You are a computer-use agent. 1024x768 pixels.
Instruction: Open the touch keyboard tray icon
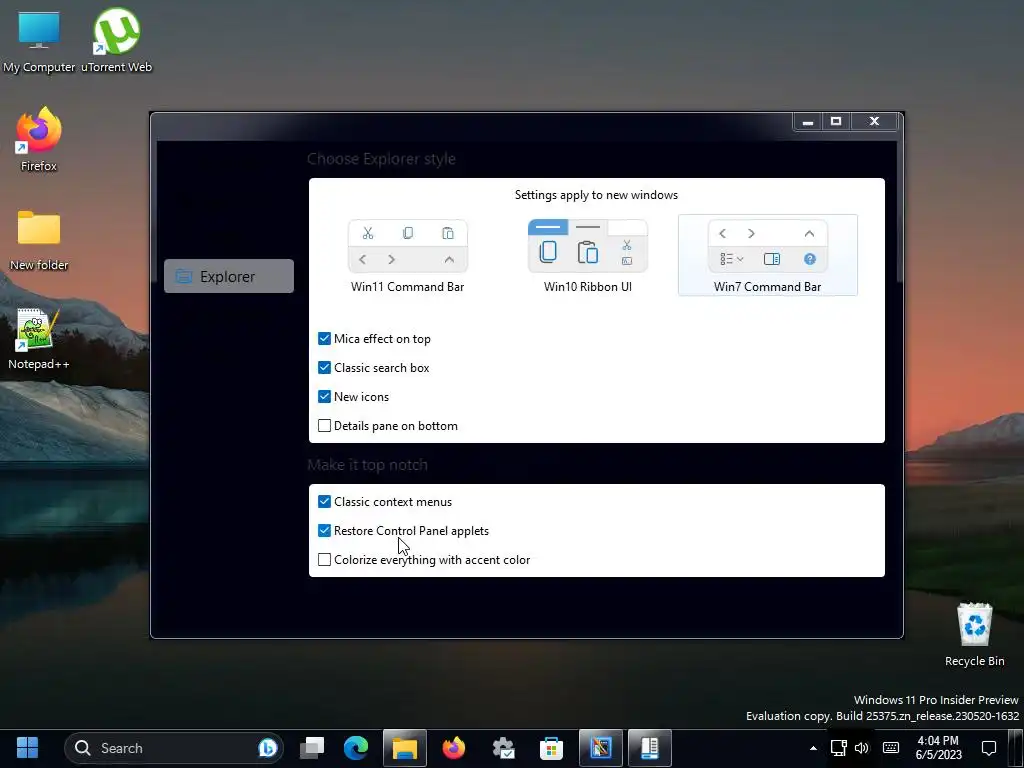click(891, 748)
